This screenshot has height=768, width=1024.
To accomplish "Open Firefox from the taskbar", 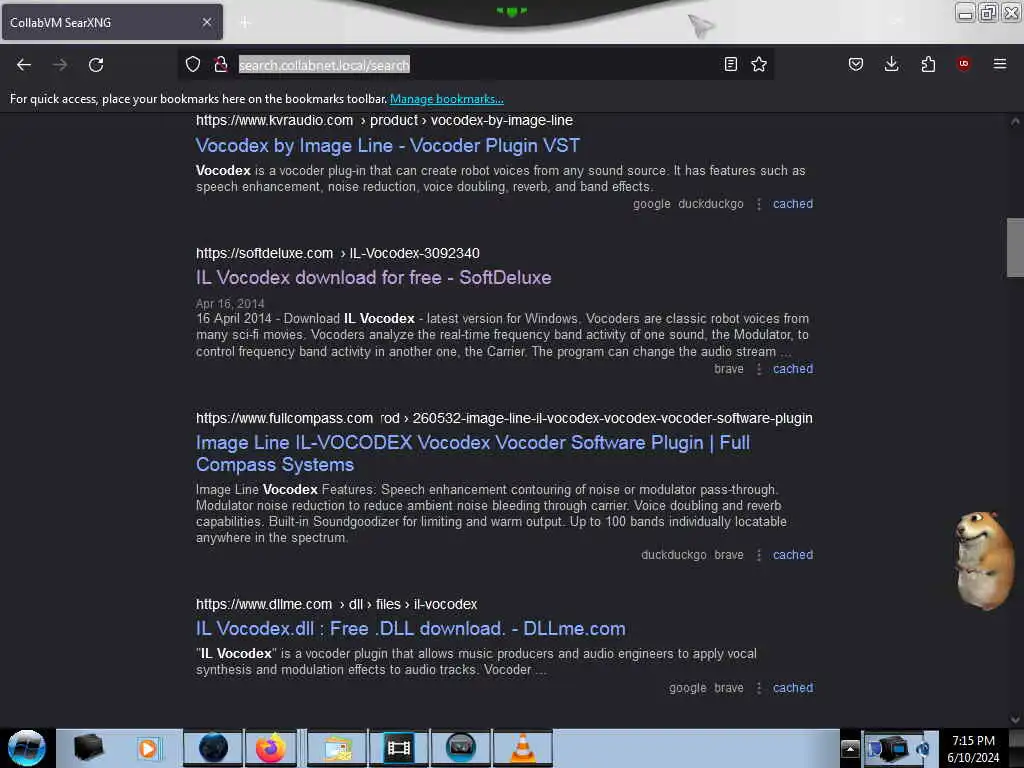I will coord(270,748).
